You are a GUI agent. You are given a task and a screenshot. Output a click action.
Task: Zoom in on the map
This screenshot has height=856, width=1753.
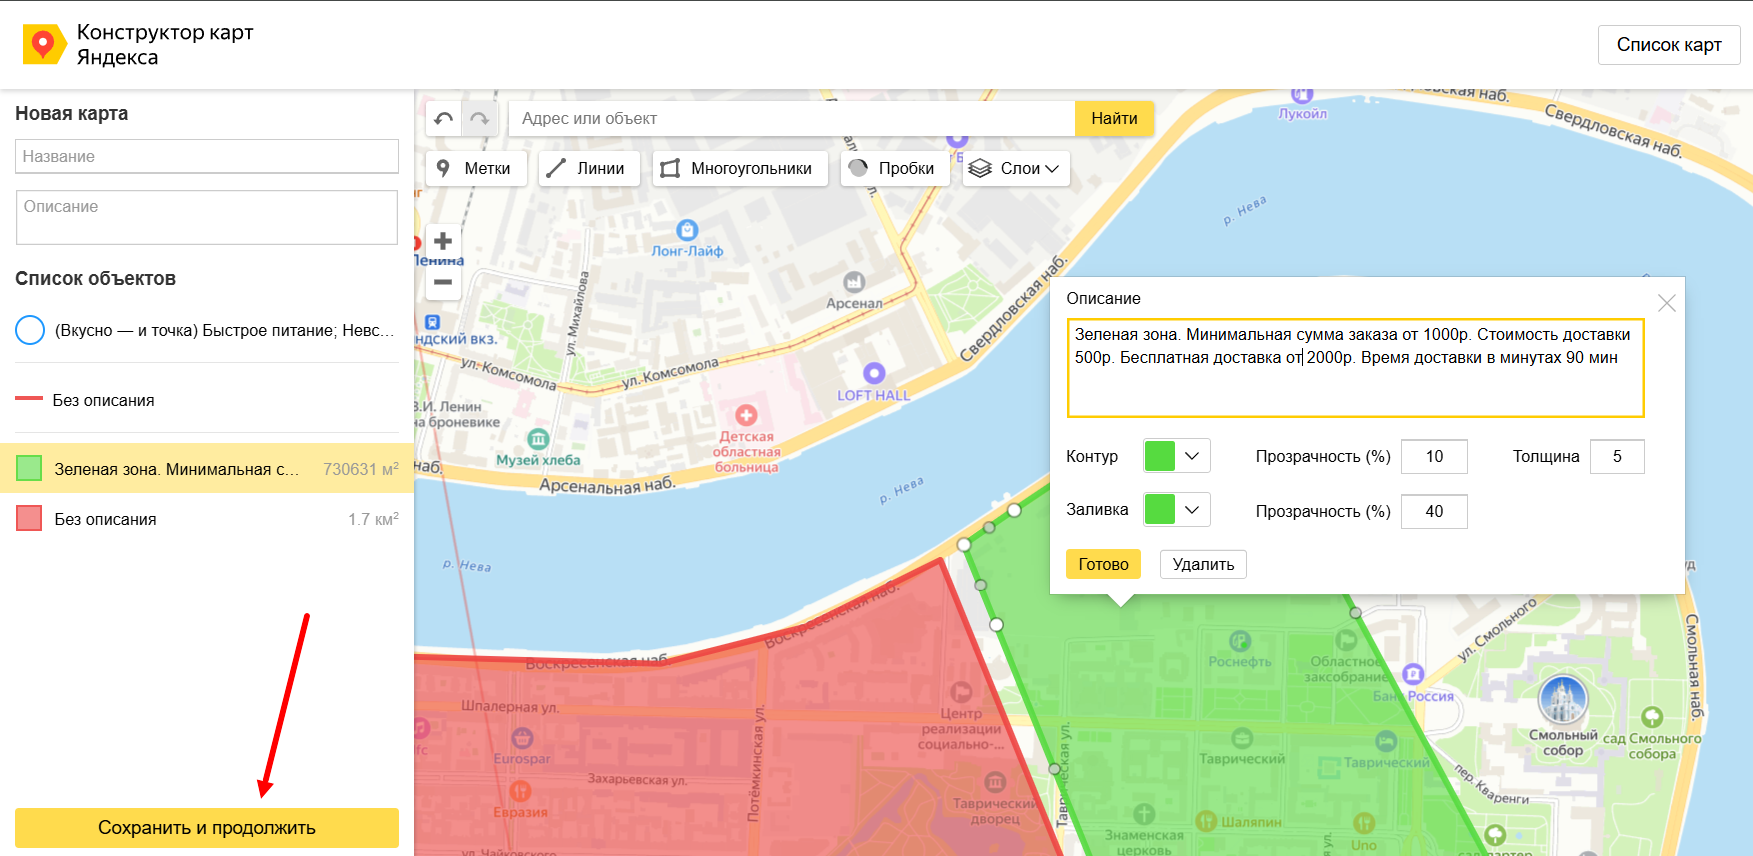443,241
